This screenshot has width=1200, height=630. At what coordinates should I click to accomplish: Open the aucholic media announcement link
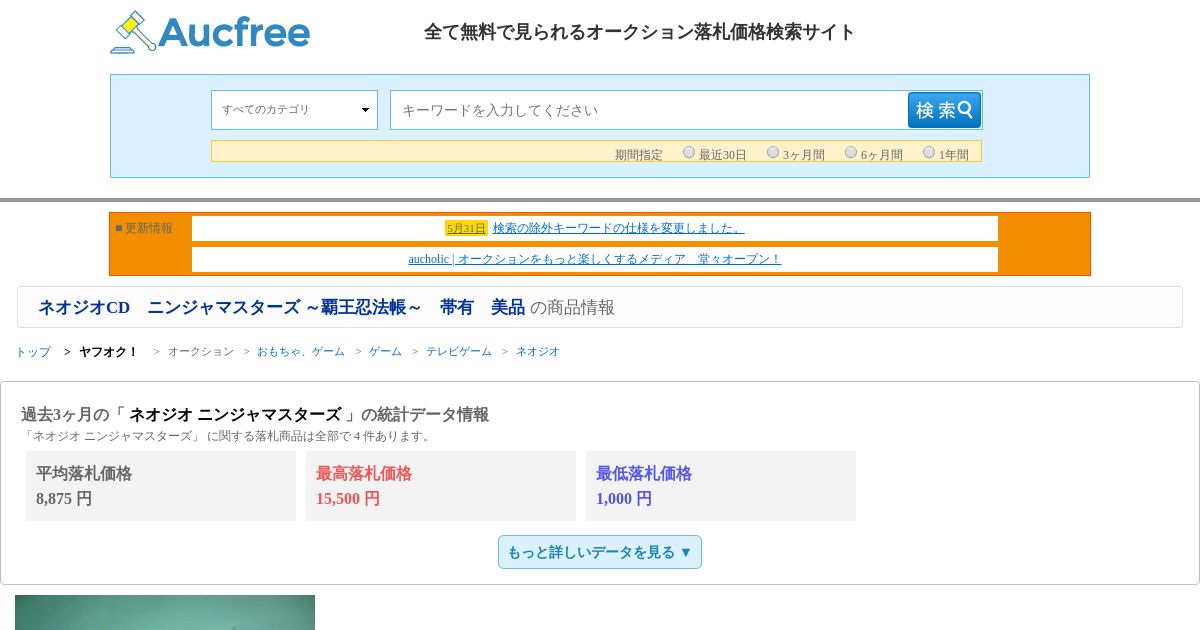pos(594,259)
